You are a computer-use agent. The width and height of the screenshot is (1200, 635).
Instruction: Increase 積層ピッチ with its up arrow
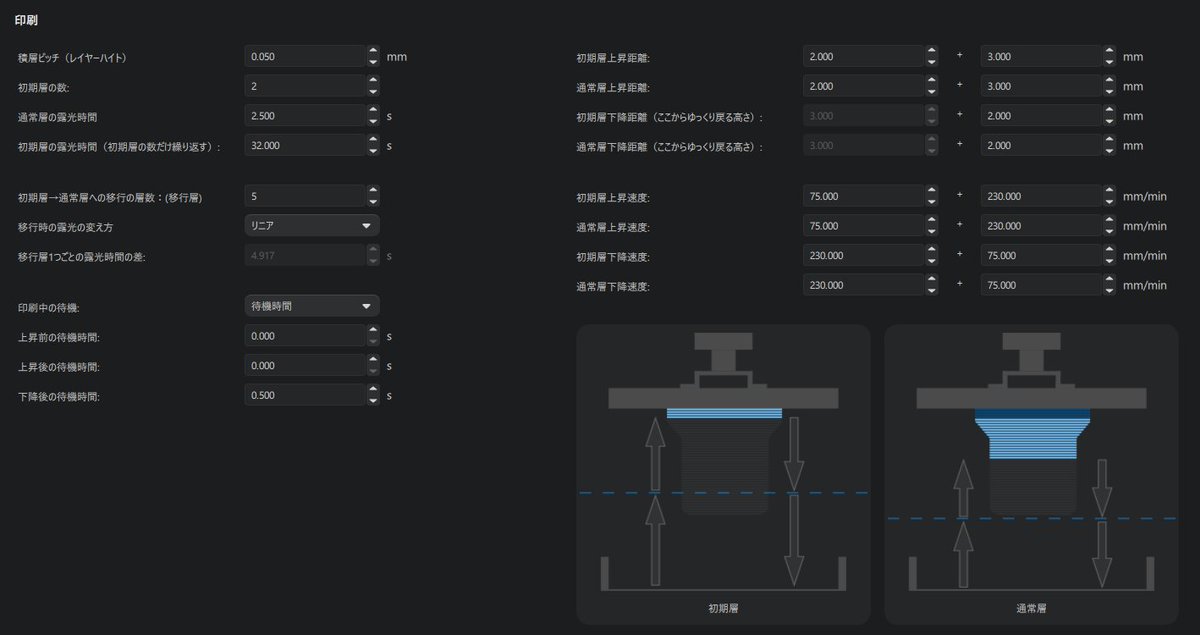(373, 51)
